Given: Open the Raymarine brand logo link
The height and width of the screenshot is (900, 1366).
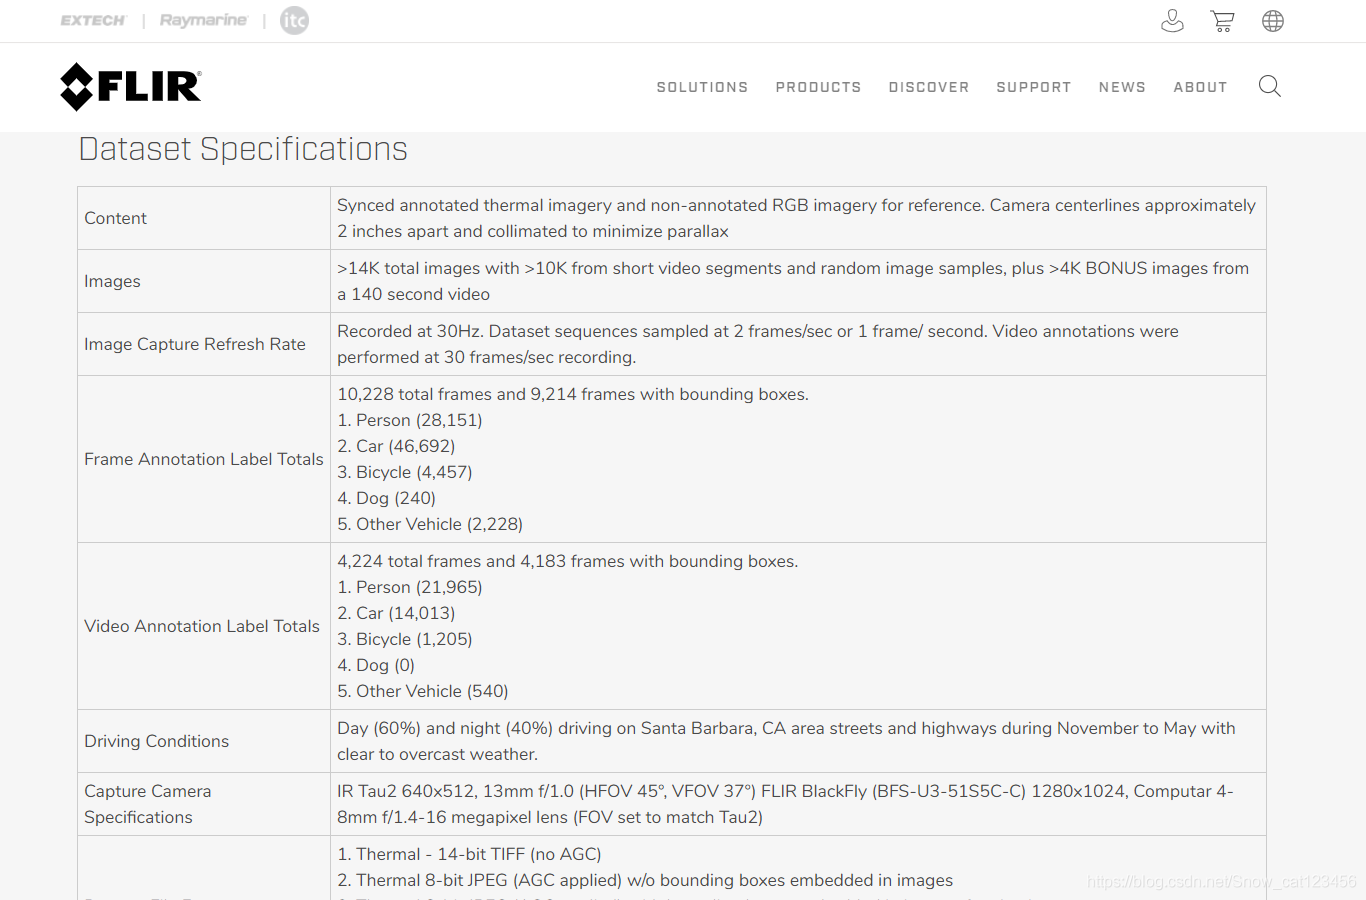Looking at the screenshot, I should [203, 21].
